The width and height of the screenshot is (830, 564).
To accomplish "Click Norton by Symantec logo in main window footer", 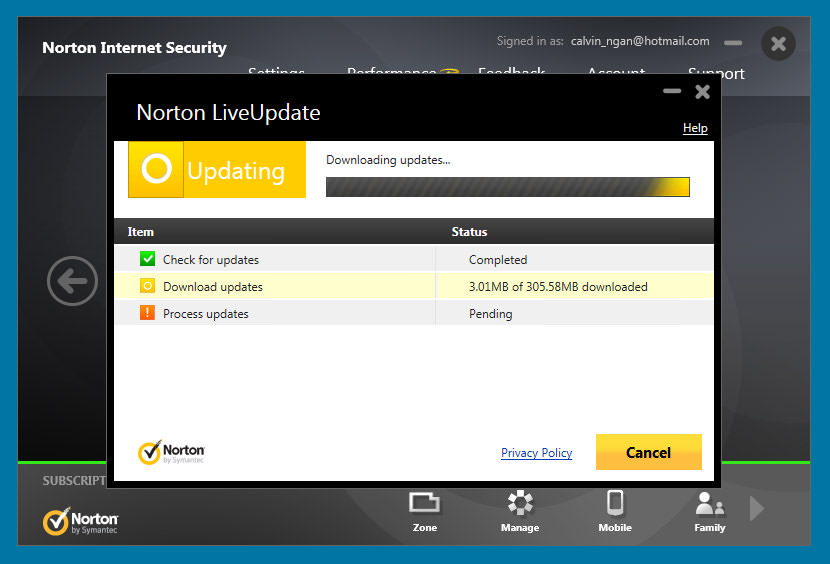I will tap(80, 521).
